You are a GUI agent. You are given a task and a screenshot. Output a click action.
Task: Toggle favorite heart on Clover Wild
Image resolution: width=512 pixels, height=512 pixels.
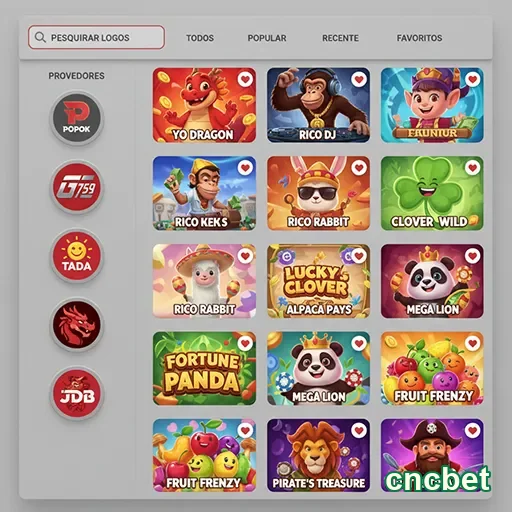tap(472, 167)
